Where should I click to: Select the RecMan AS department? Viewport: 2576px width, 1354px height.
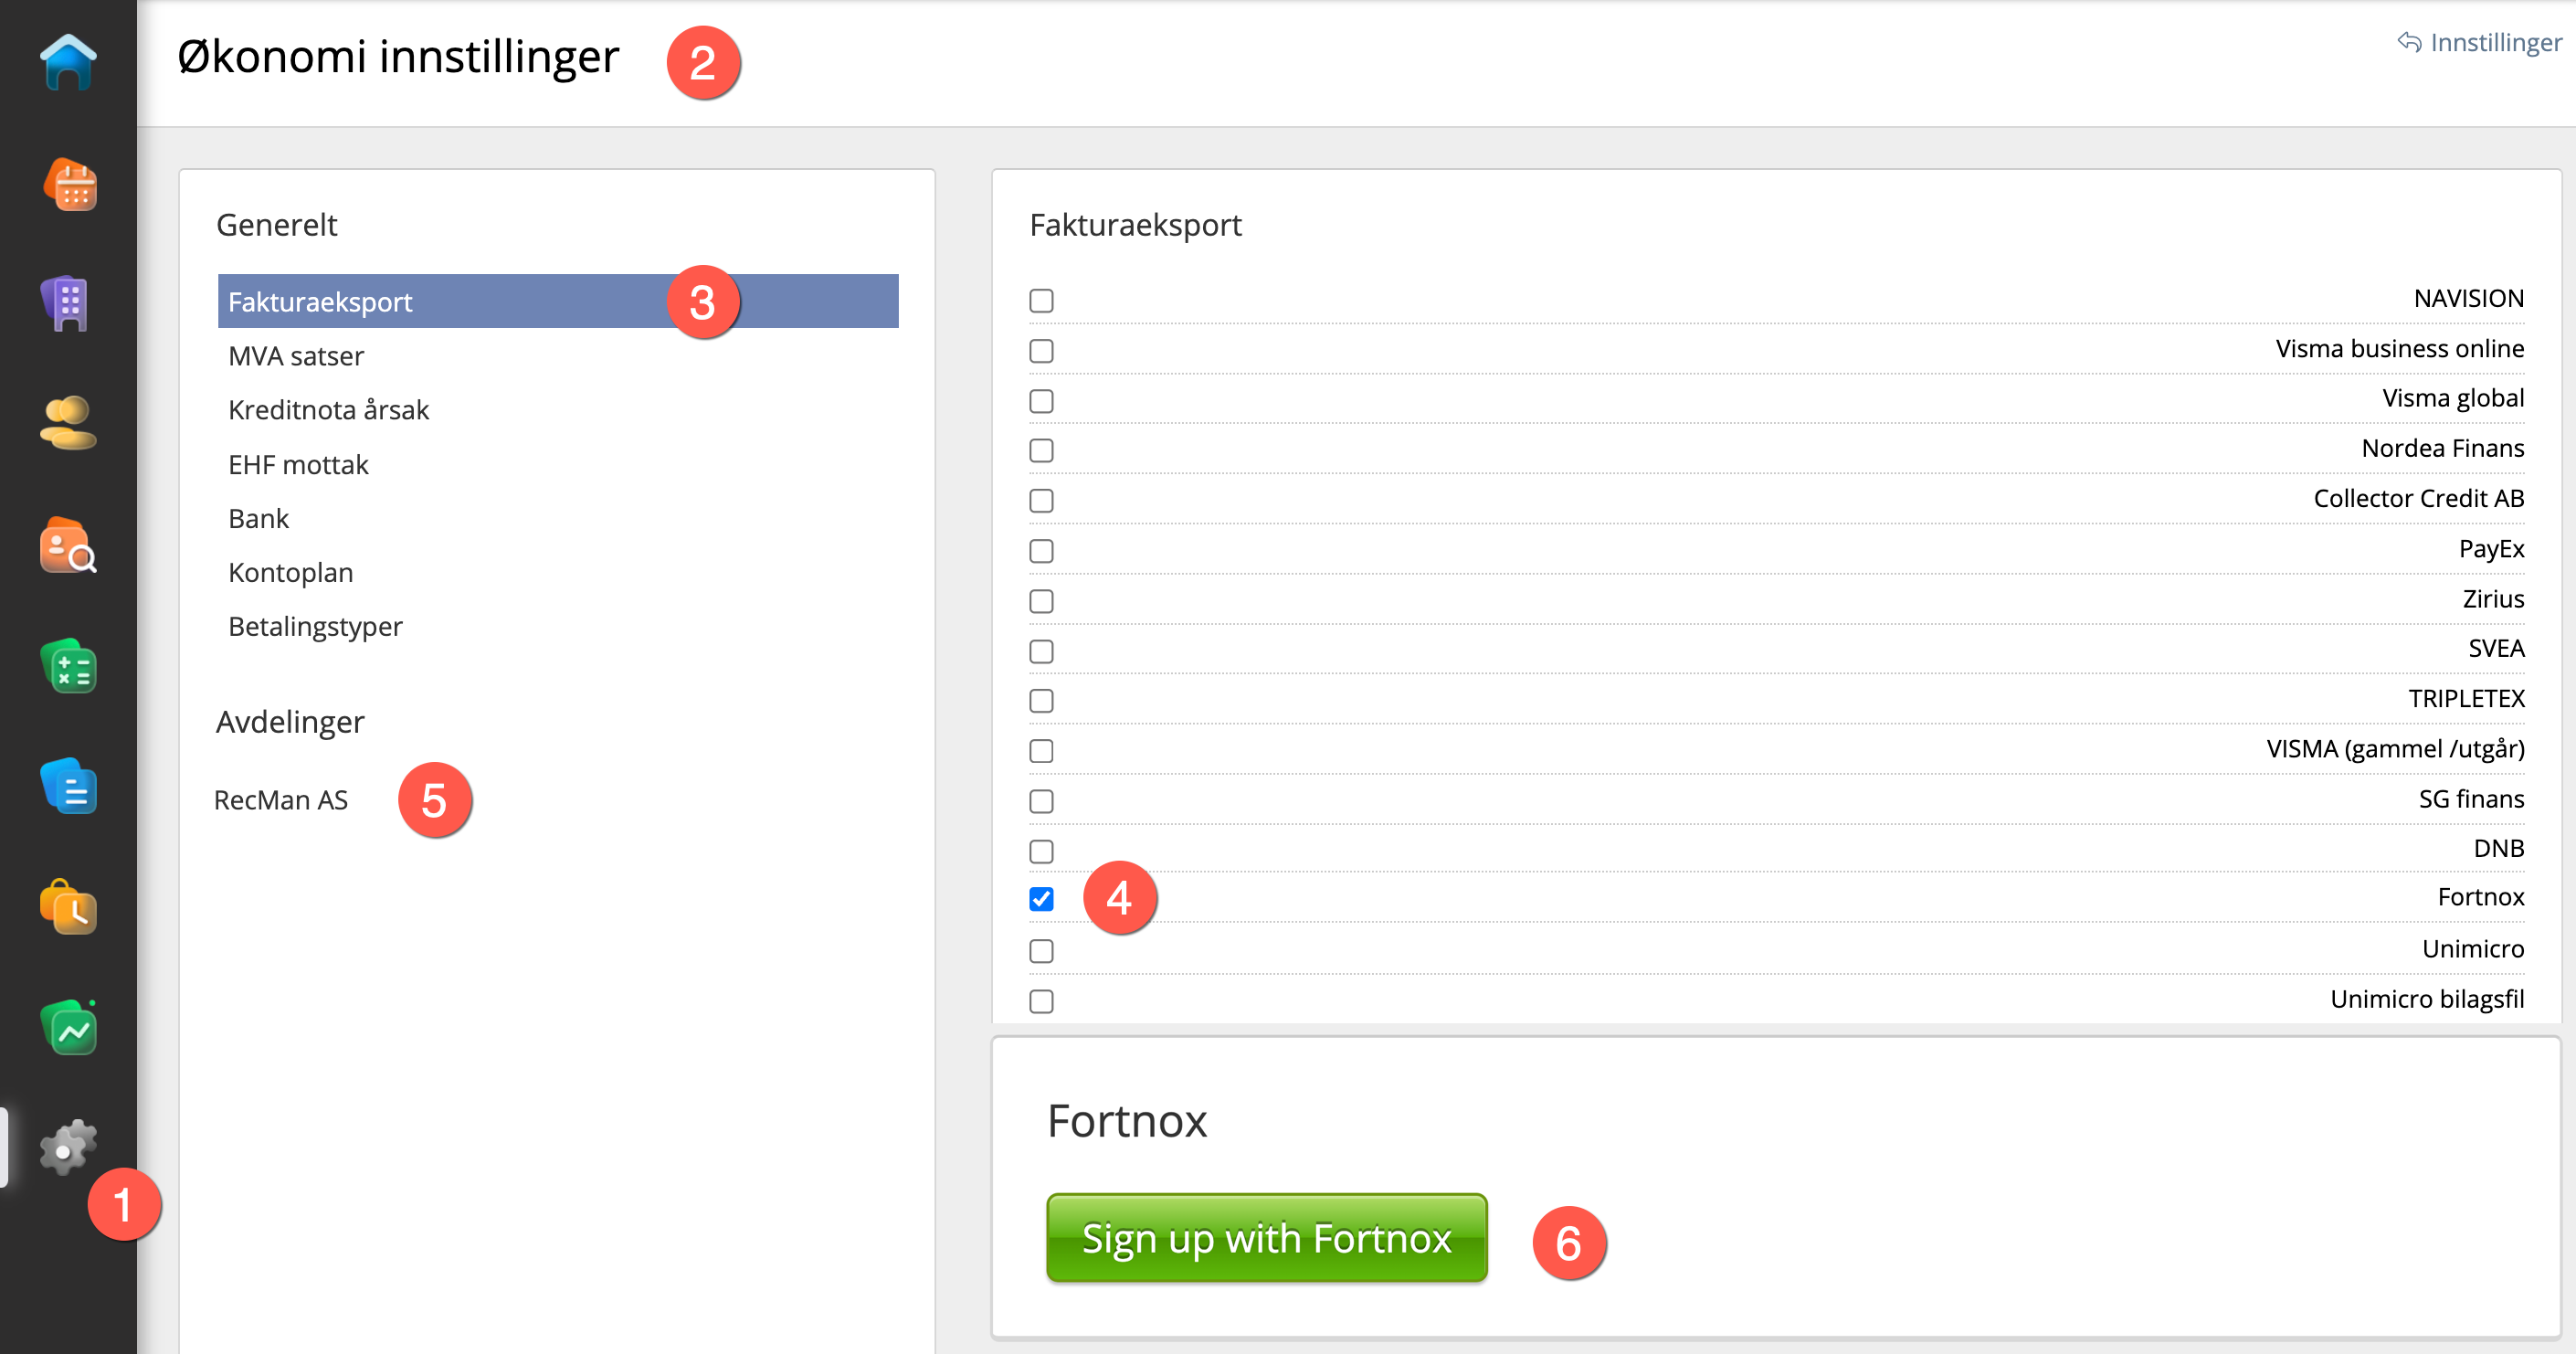tap(281, 800)
